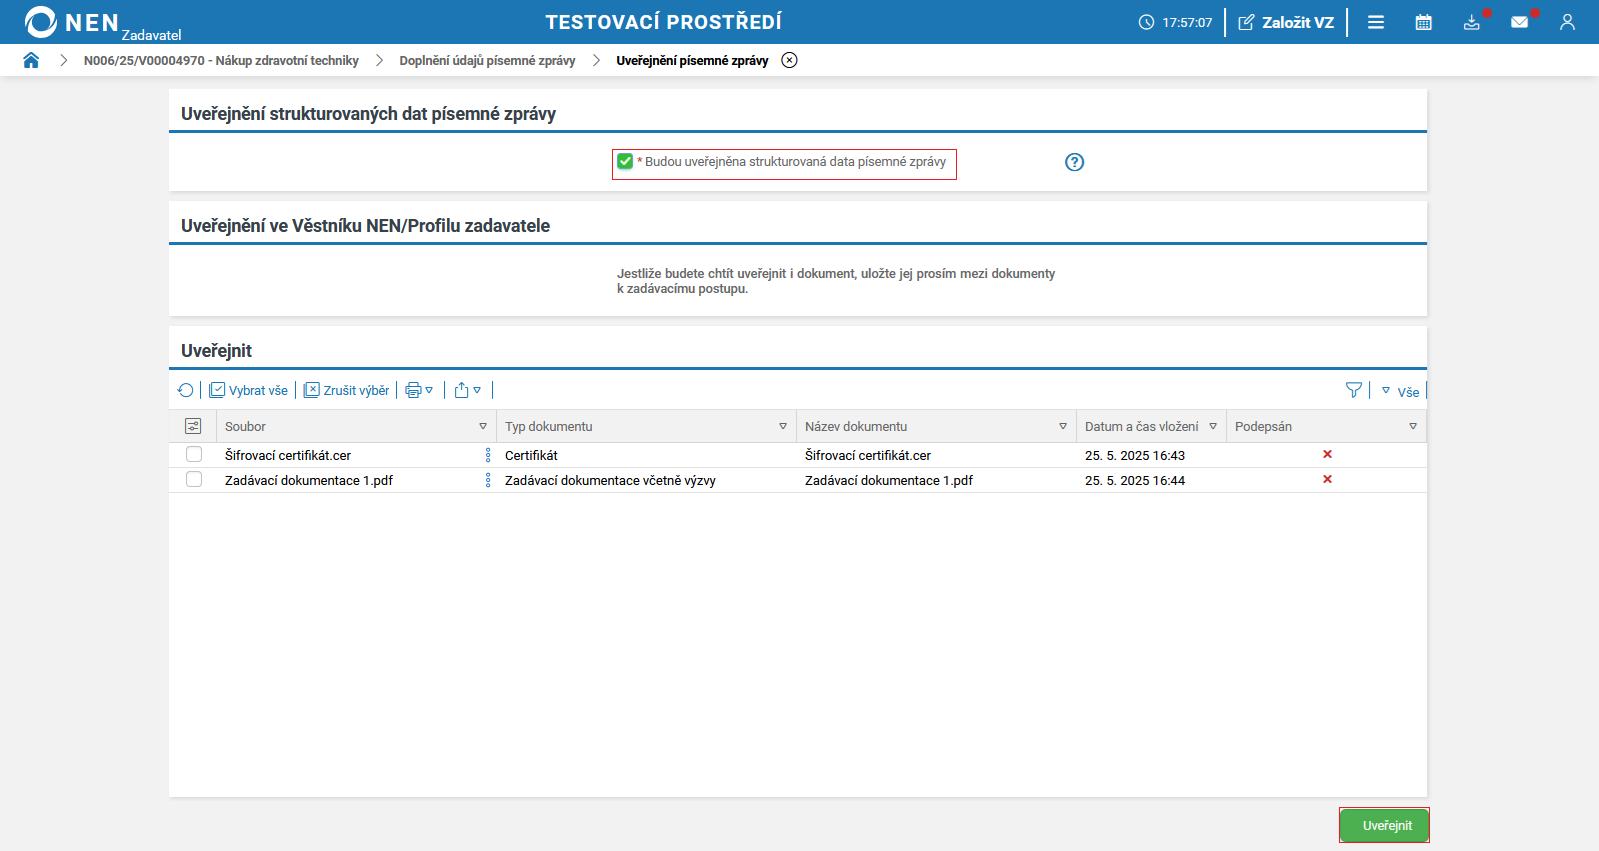The height and width of the screenshot is (851, 1599).
Task: Close the breadcrumb with the circled X
Action: [789, 60]
